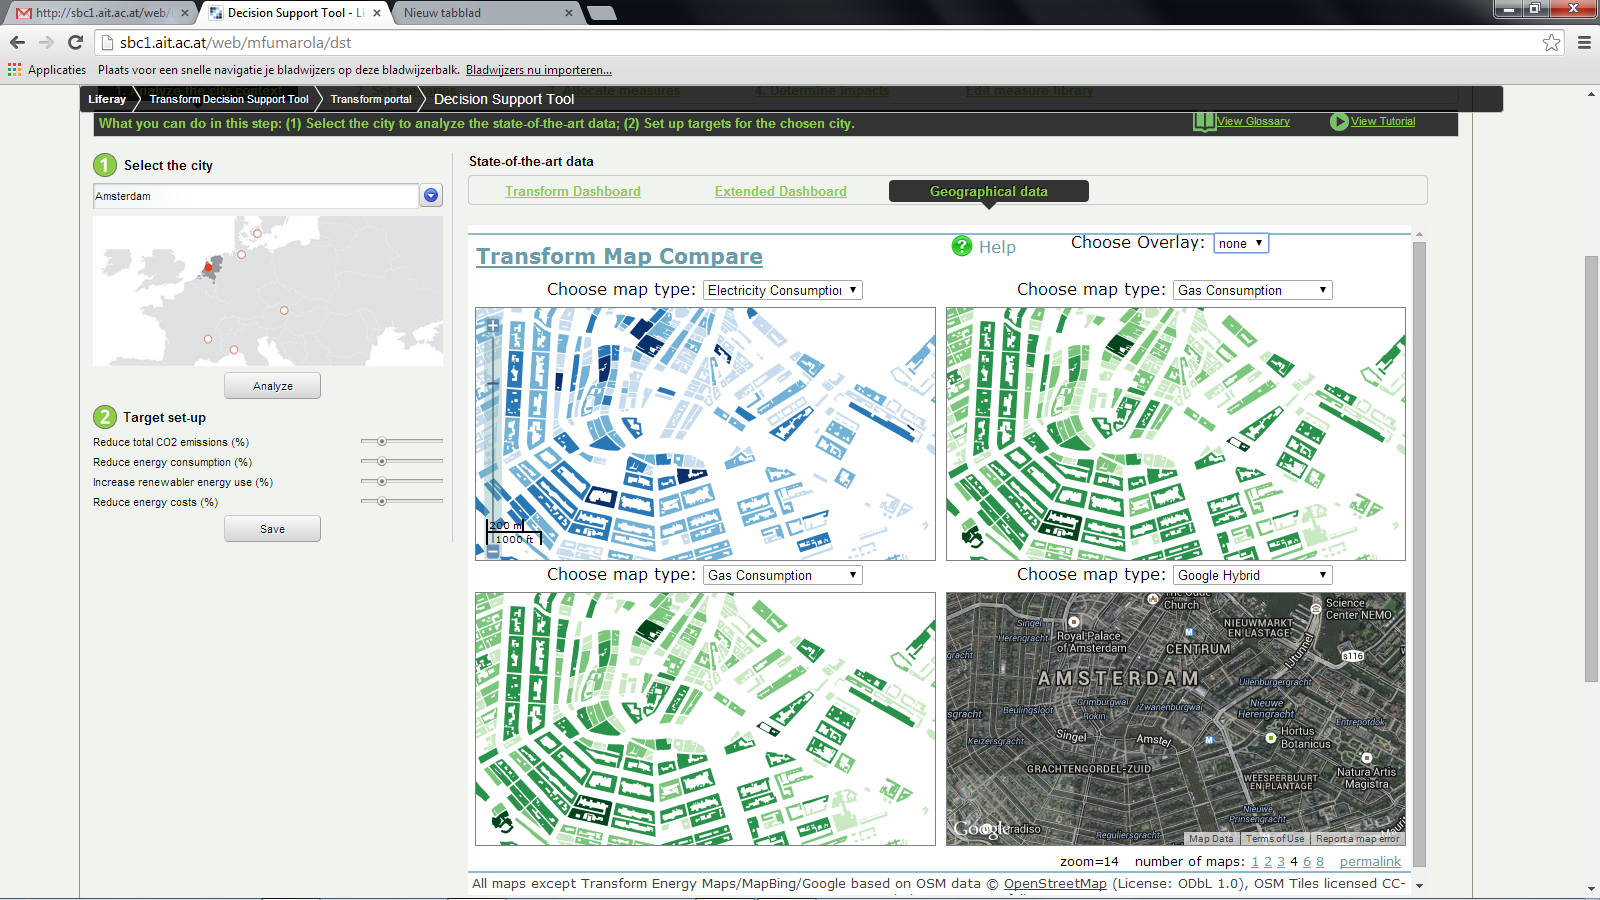Click the Save button

click(x=272, y=529)
